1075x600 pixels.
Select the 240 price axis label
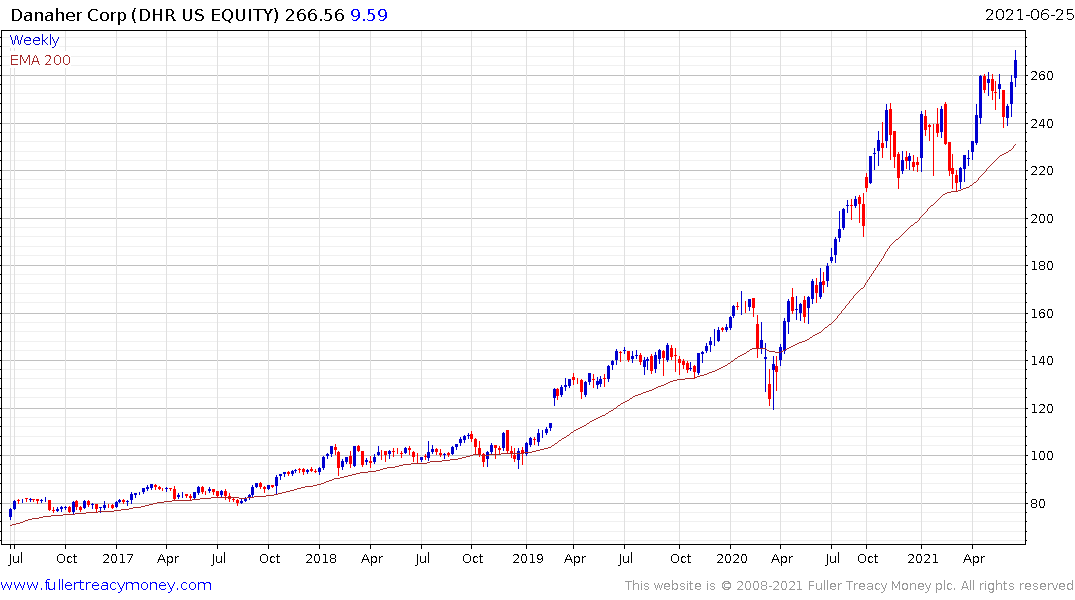pyautogui.click(x=1042, y=123)
